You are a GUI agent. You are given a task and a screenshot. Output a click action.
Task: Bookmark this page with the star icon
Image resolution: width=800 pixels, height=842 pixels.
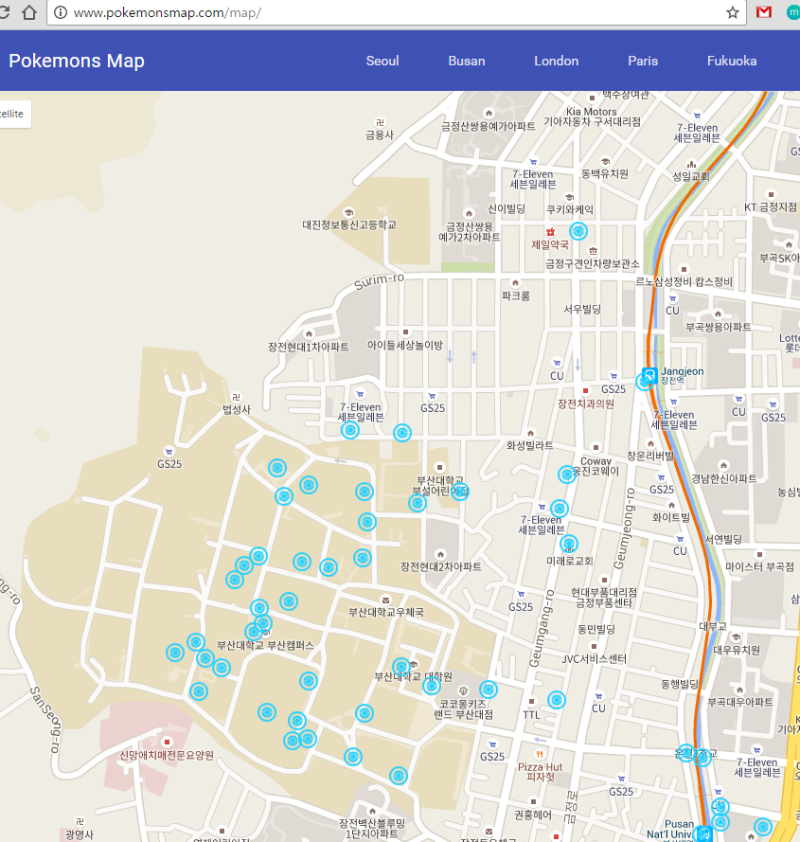coord(732,12)
